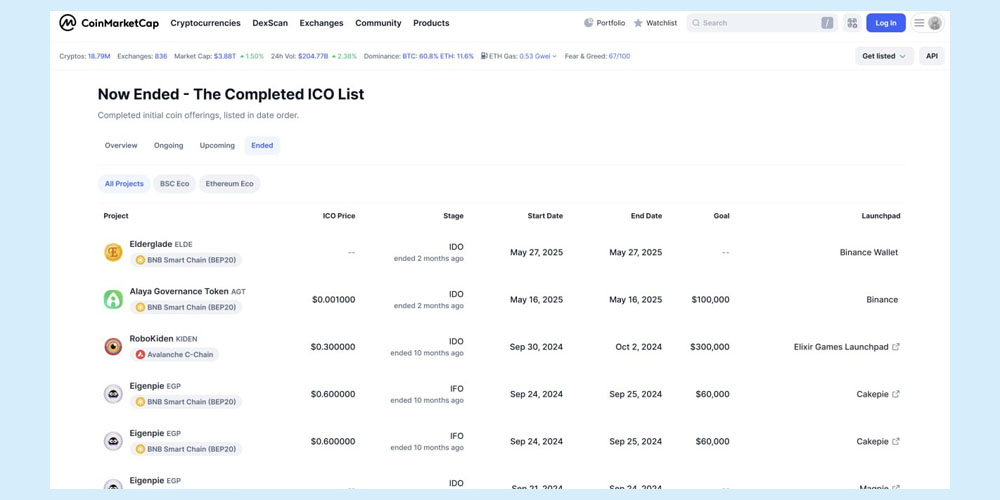This screenshot has width=1000, height=500.
Task: Click the Binance Wallet launchpad cell
Action: (x=869, y=253)
